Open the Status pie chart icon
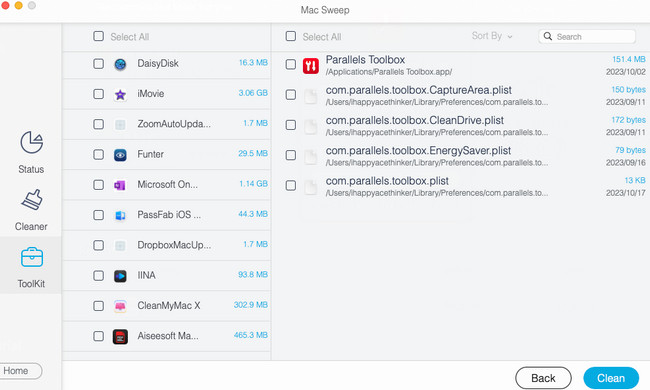Viewport: 650px width, 390px height. point(32,142)
